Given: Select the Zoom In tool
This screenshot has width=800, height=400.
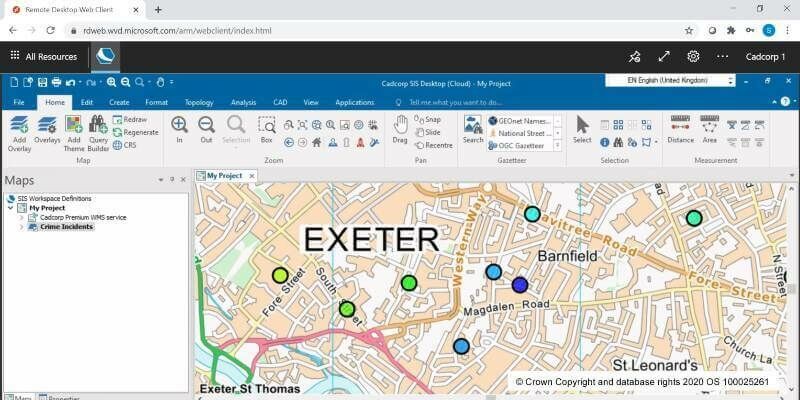Looking at the screenshot, I should (x=180, y=130).
